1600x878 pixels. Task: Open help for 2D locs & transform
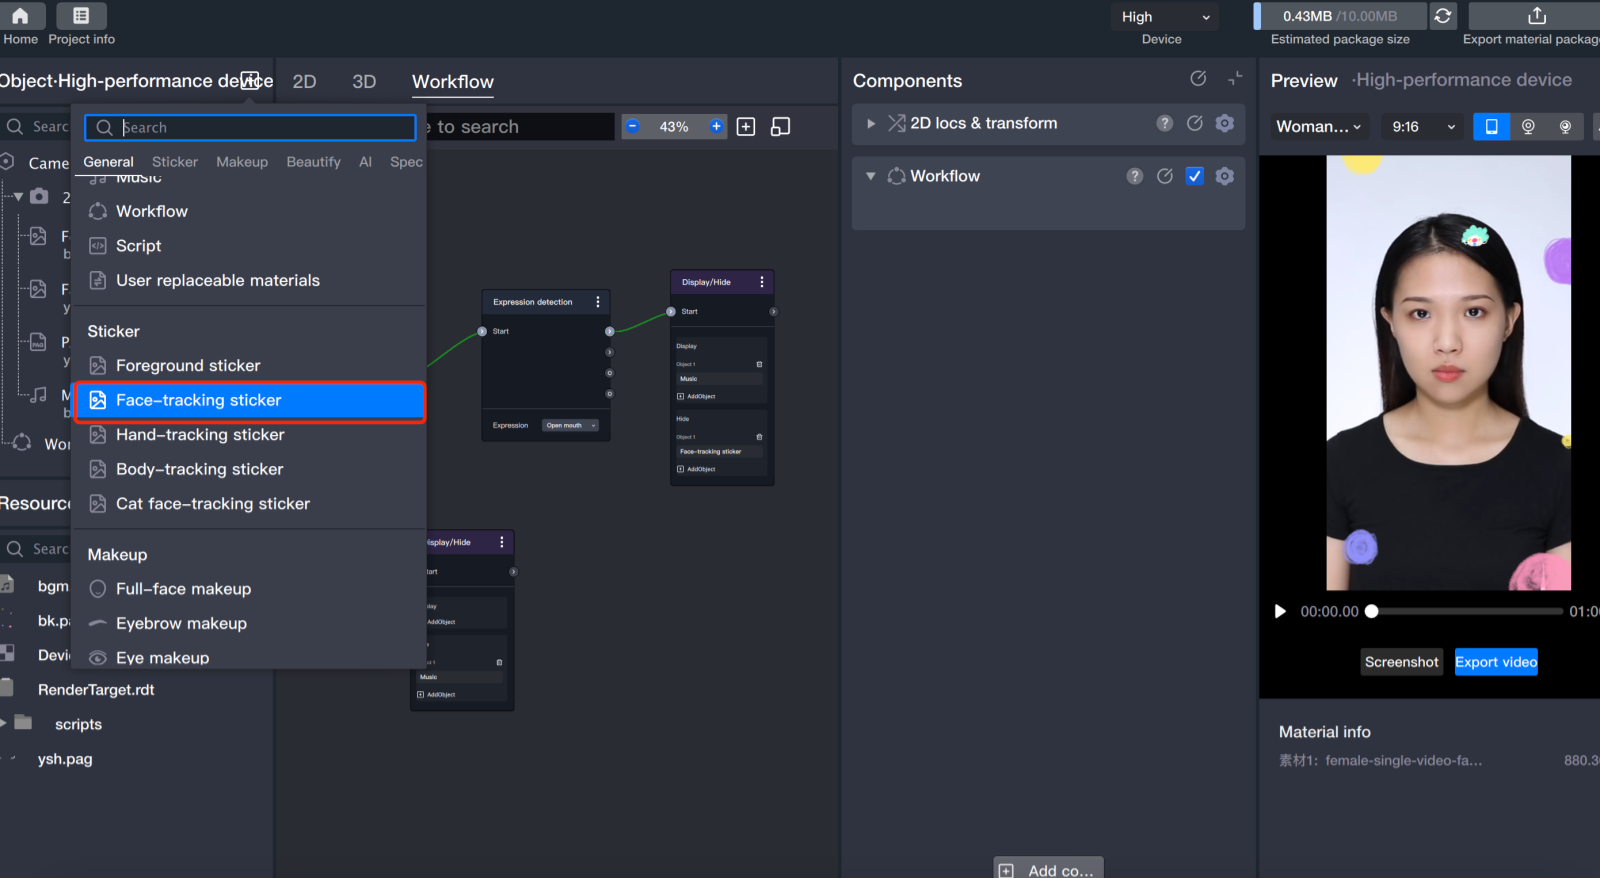tap(1164, 123)
